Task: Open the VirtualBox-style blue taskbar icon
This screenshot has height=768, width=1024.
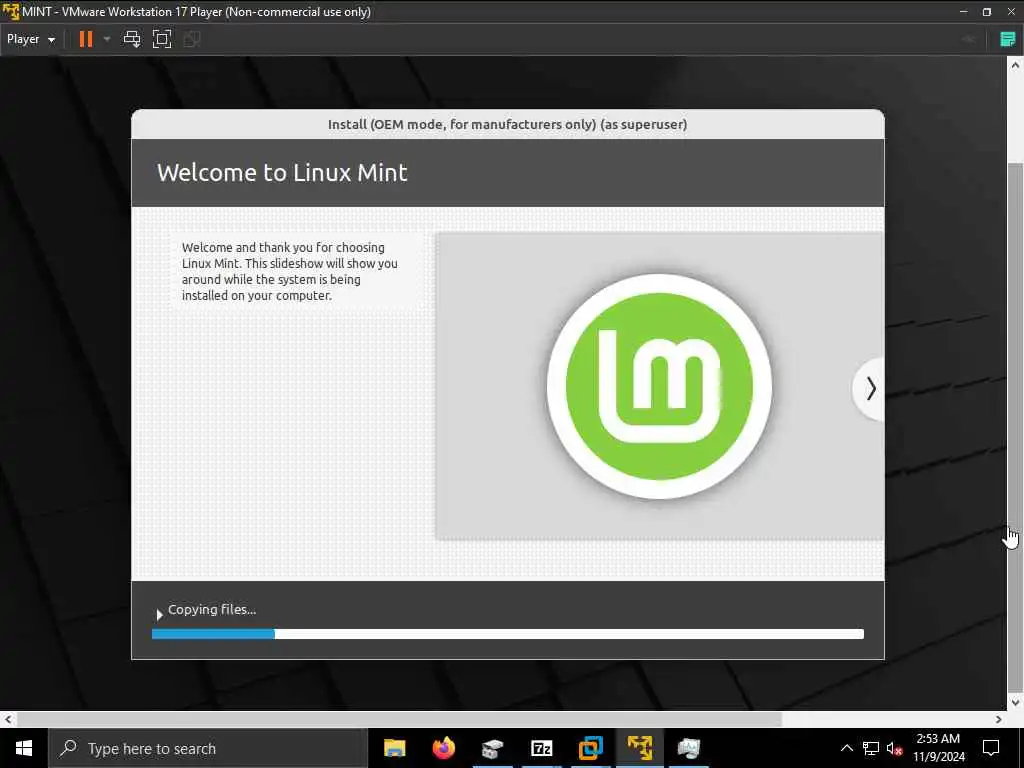Action: click(590, 748)
